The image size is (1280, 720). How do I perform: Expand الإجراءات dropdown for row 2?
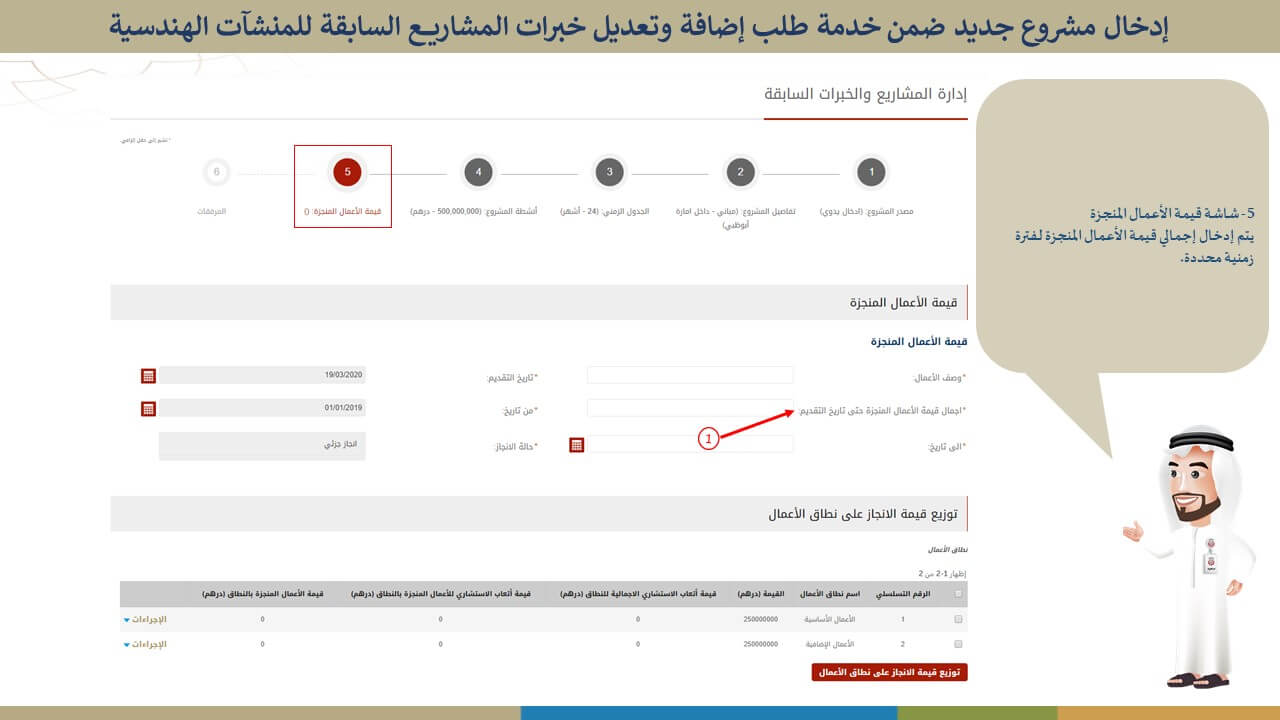(146, 645)
